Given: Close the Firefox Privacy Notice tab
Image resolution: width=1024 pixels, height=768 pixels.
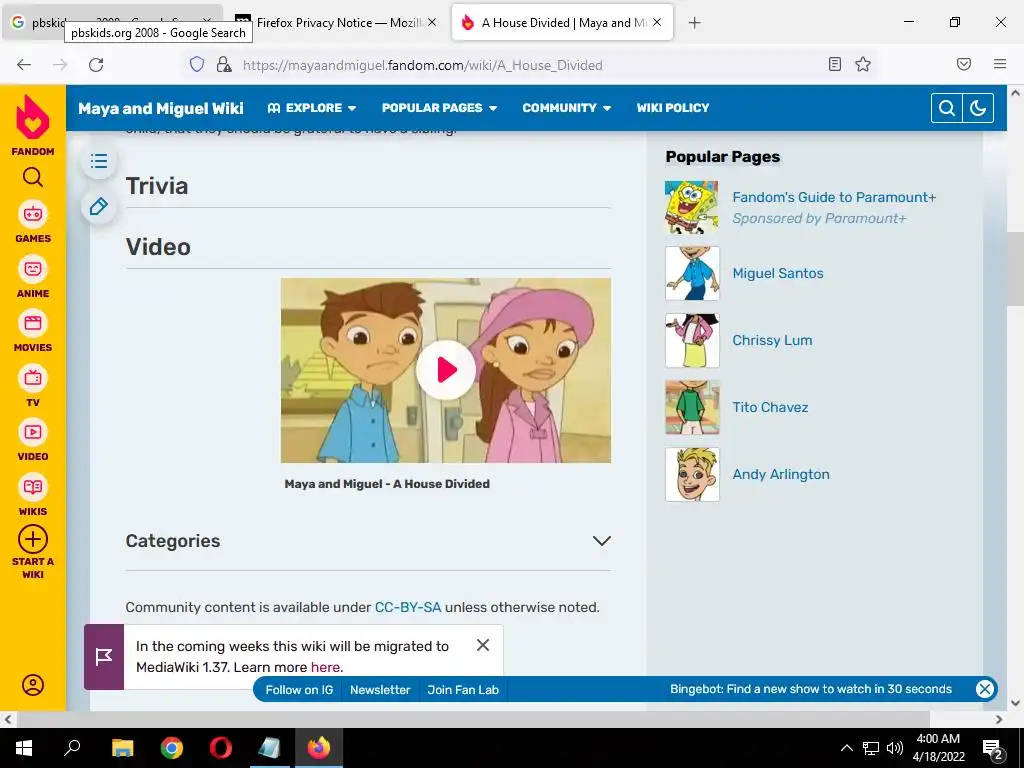Looking at the screenshot, I should tap(432, 23).
